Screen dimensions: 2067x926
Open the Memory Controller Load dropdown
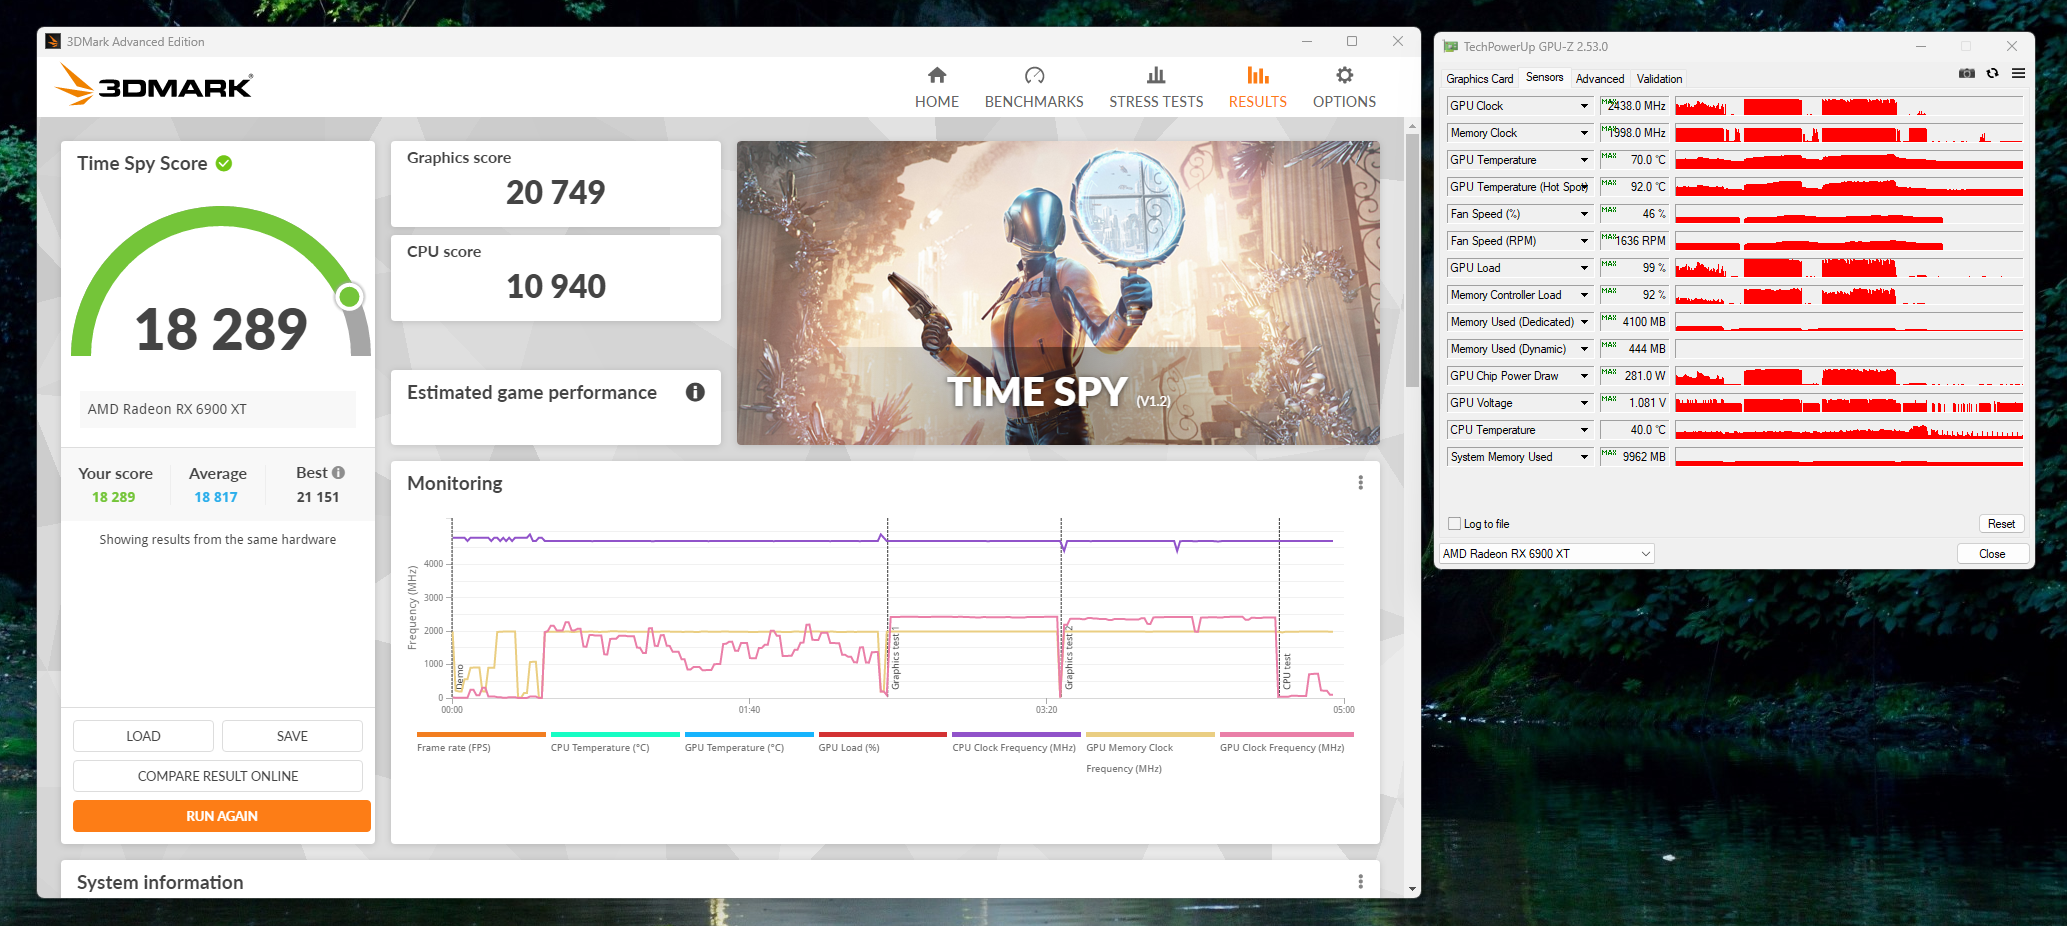[x=1584, y=295]
